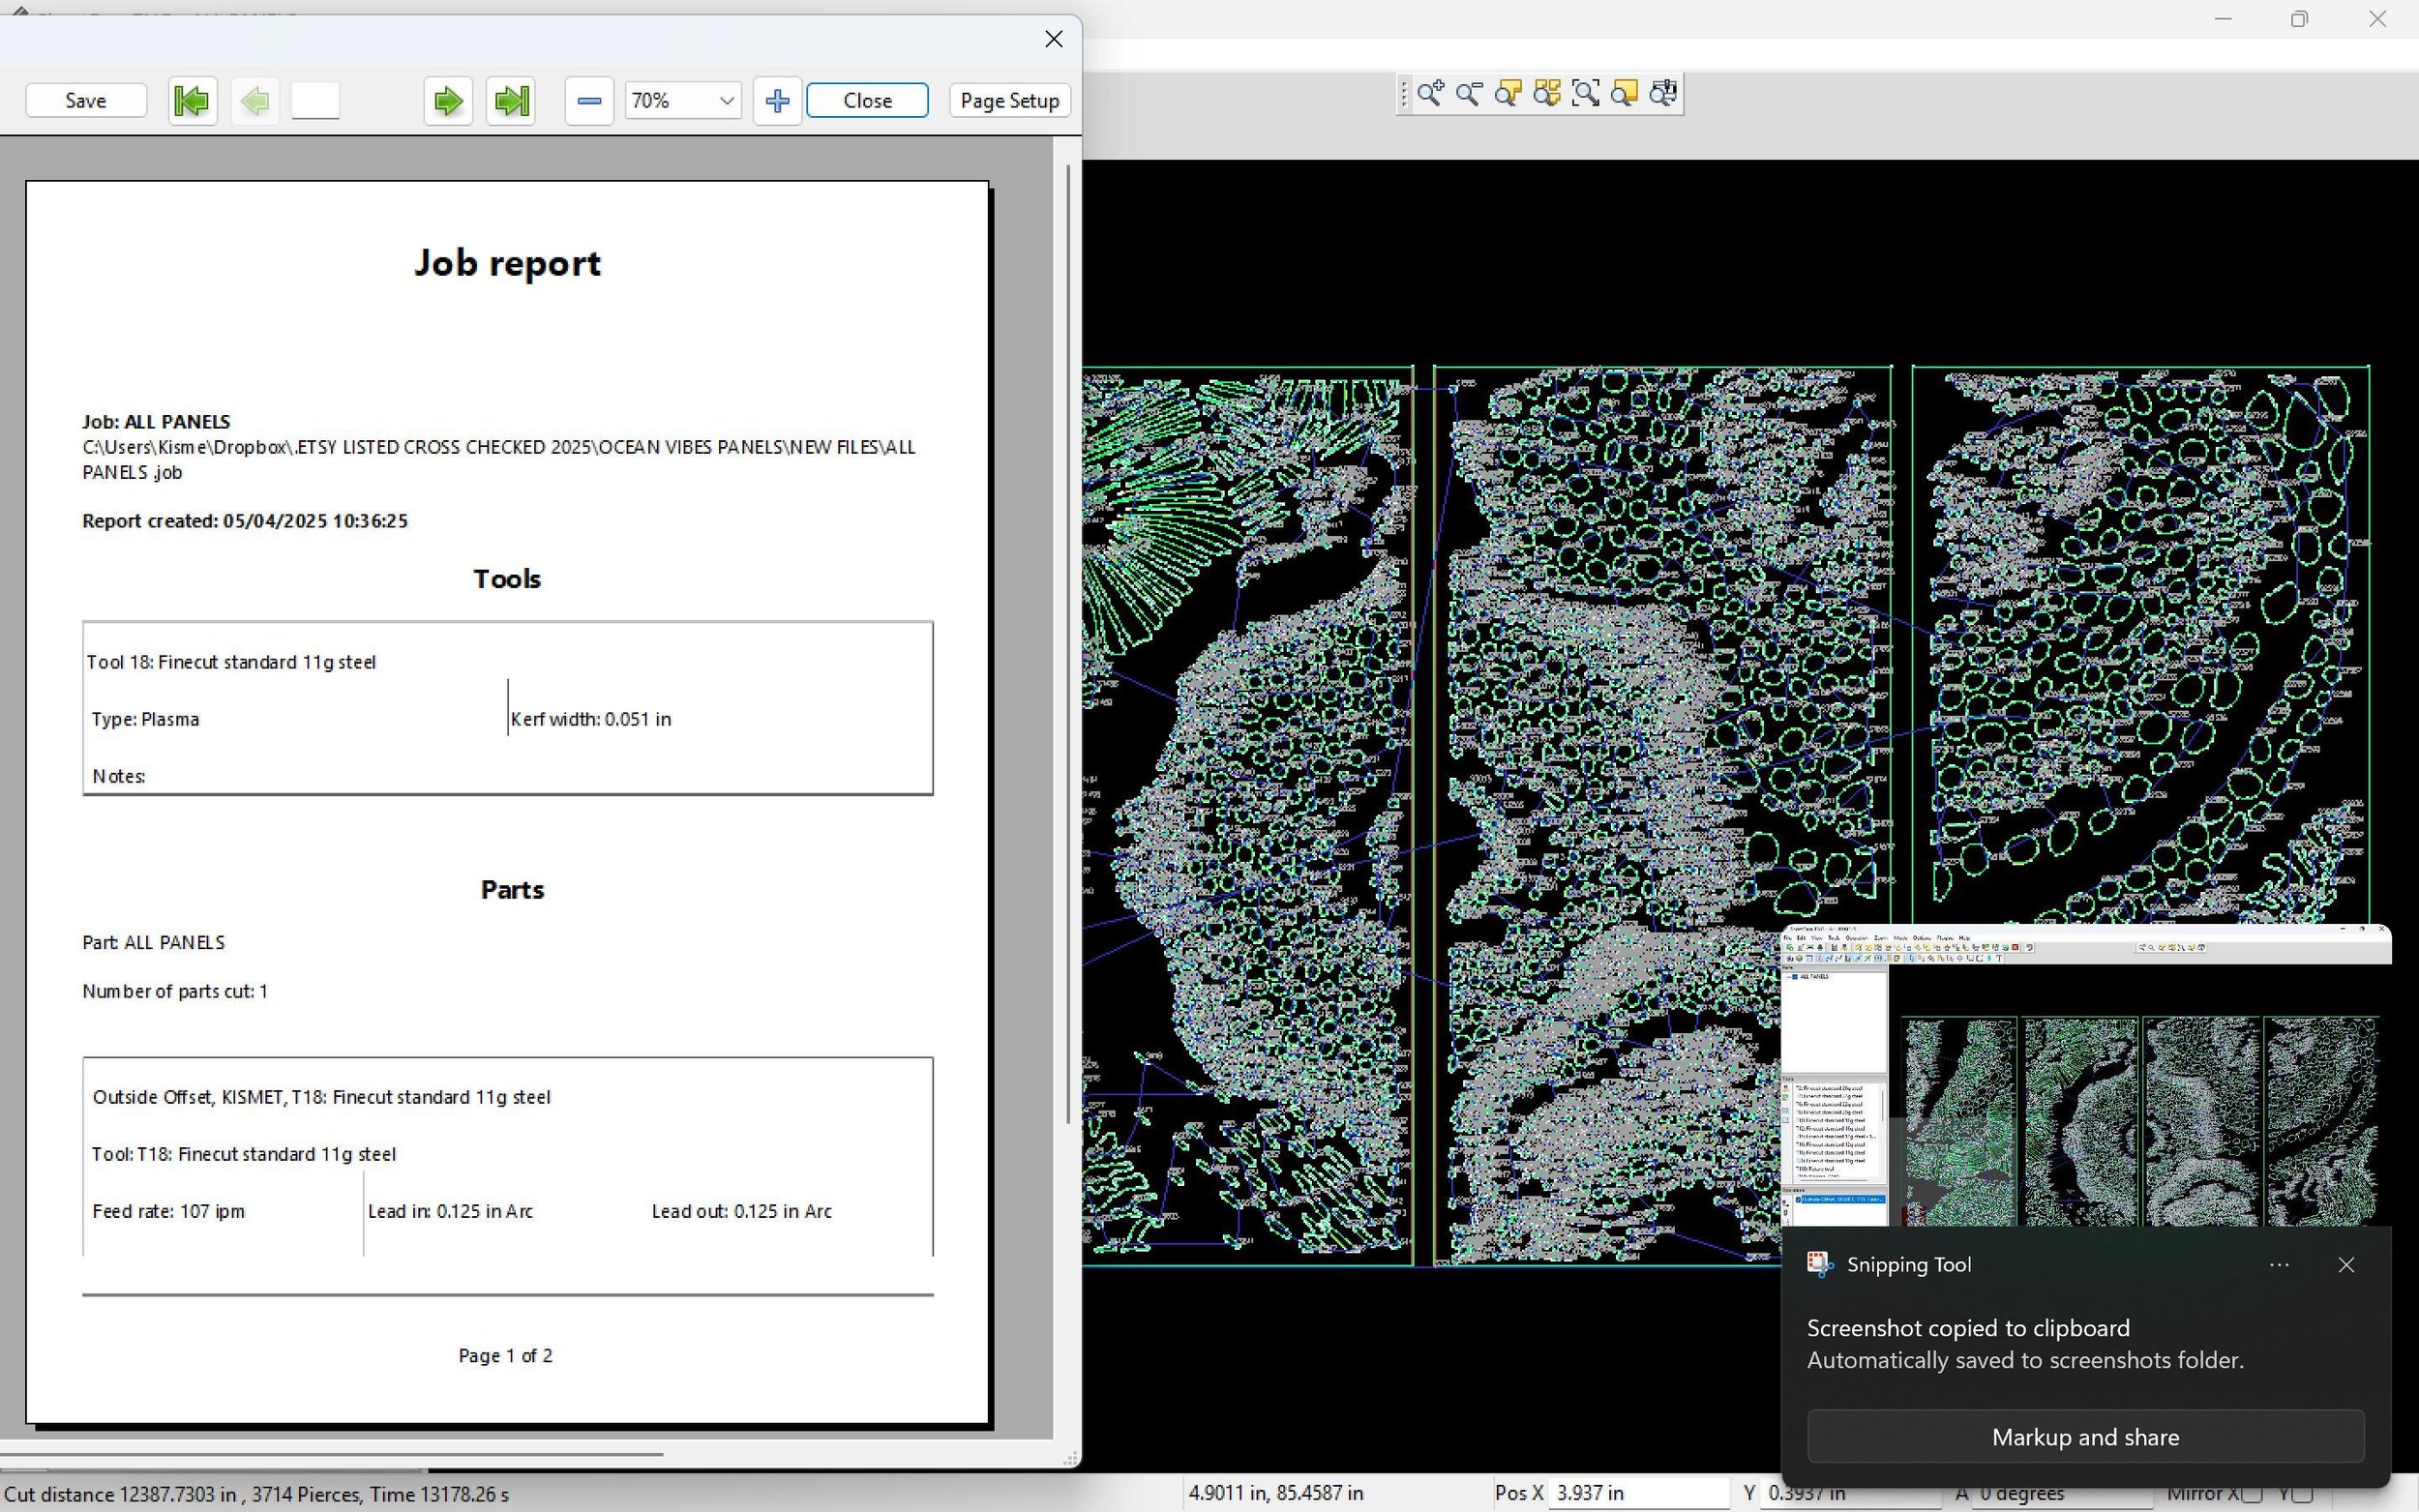Image resolution: width=2419 pixels, height=1512 pixels.
Task: Click the 'Feed rate: 107 ipm' value
Action: [x=169, y=1211]
